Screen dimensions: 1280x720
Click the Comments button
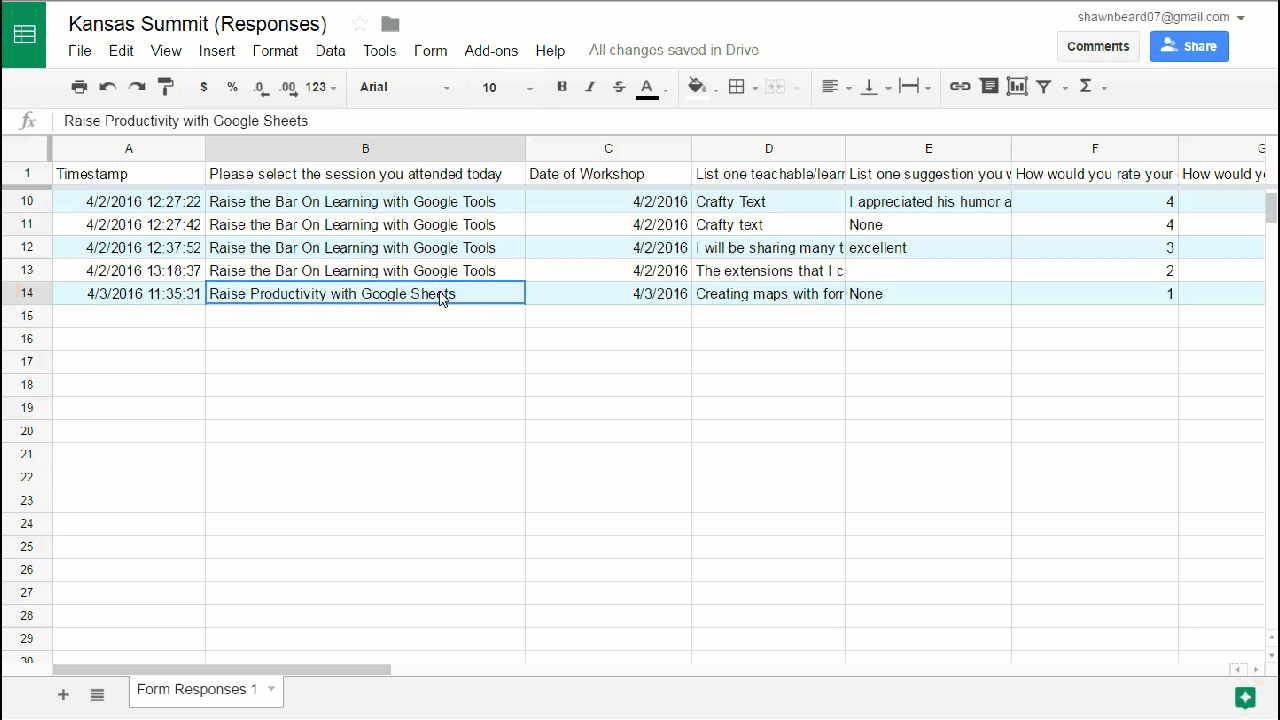(x=1097, y=46)
